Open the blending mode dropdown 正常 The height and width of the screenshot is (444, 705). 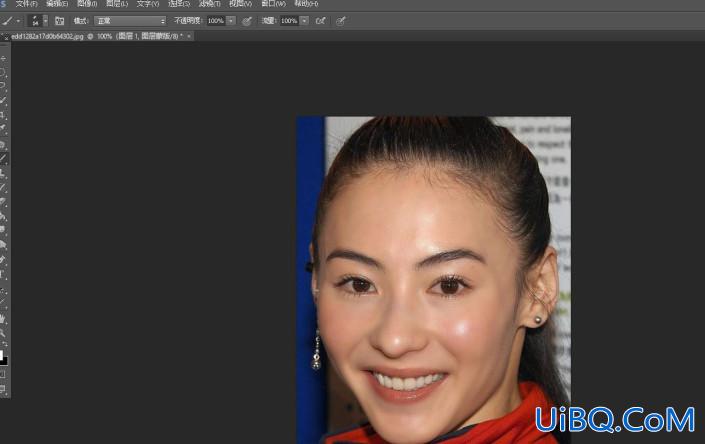[x=130, y=21]
